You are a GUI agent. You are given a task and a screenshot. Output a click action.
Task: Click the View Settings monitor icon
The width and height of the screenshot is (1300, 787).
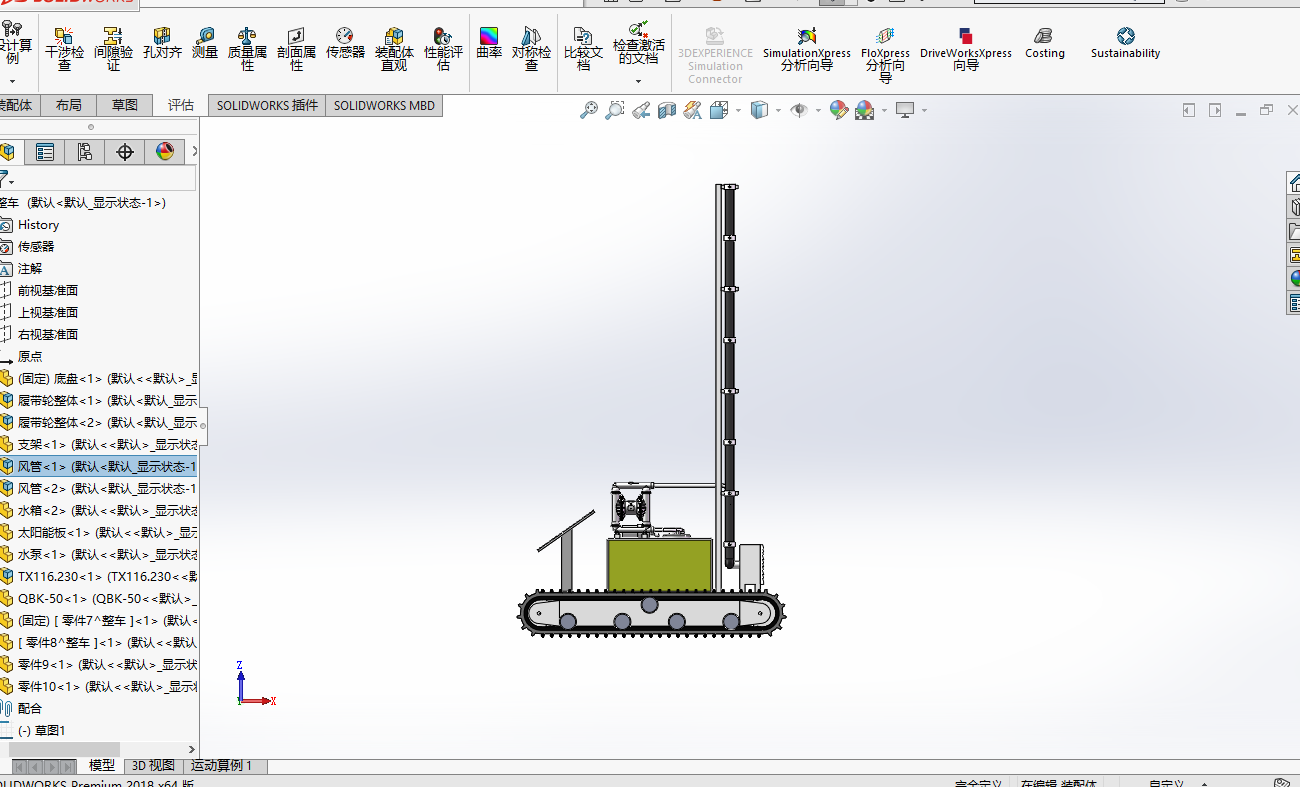(x=905, y=110)
